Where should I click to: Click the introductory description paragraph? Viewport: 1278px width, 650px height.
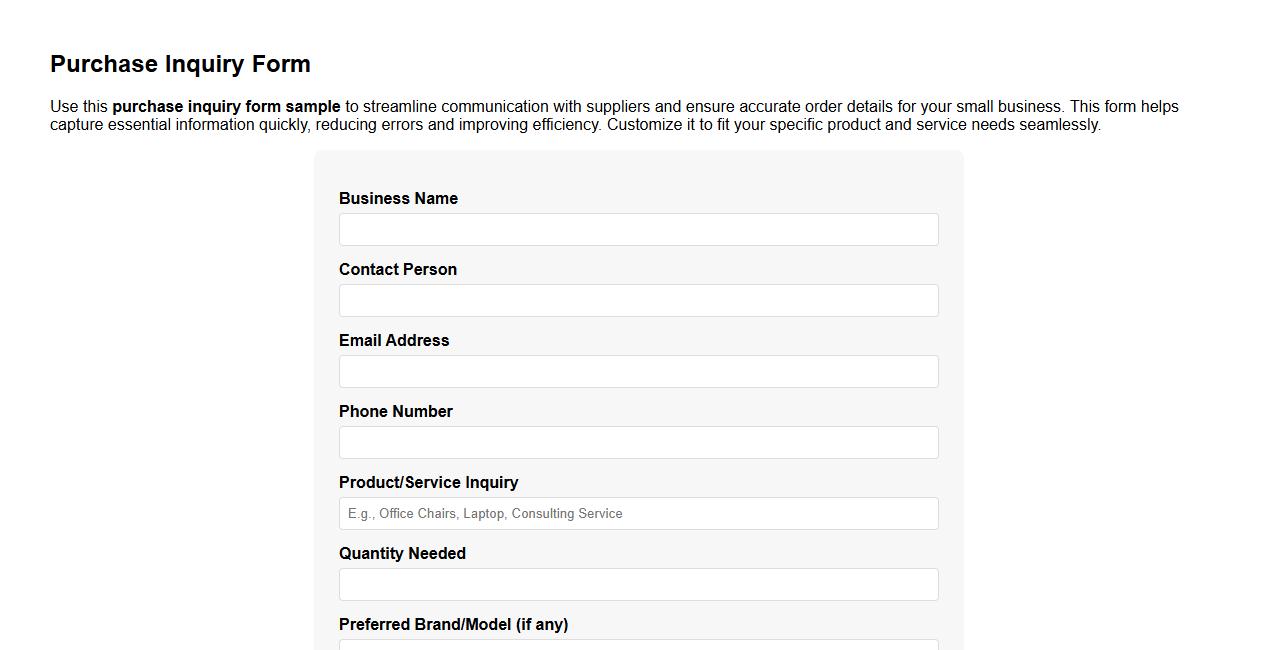614,115
